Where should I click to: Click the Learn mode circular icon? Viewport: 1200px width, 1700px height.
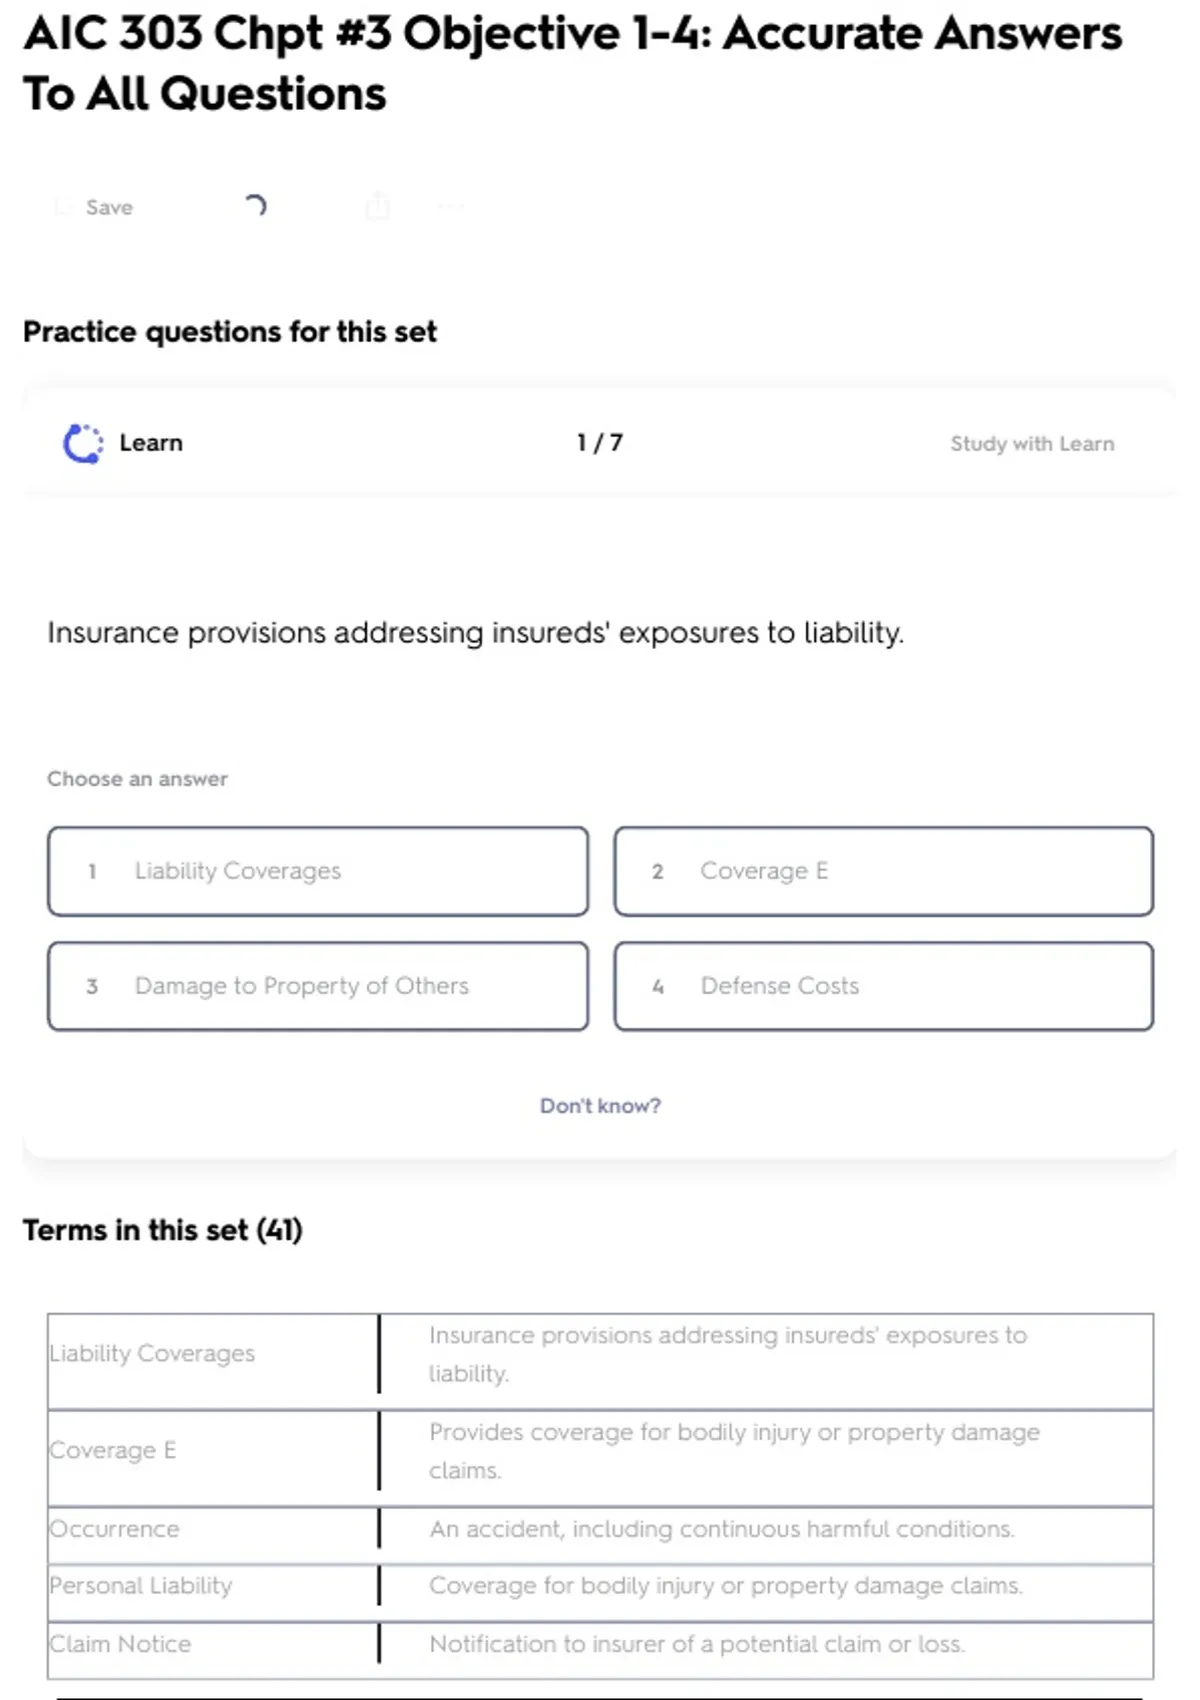pos(83,443)
